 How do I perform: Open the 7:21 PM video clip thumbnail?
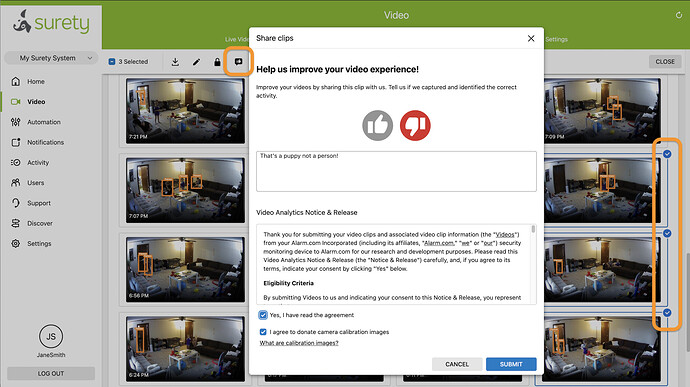click(x=185, y=111)
